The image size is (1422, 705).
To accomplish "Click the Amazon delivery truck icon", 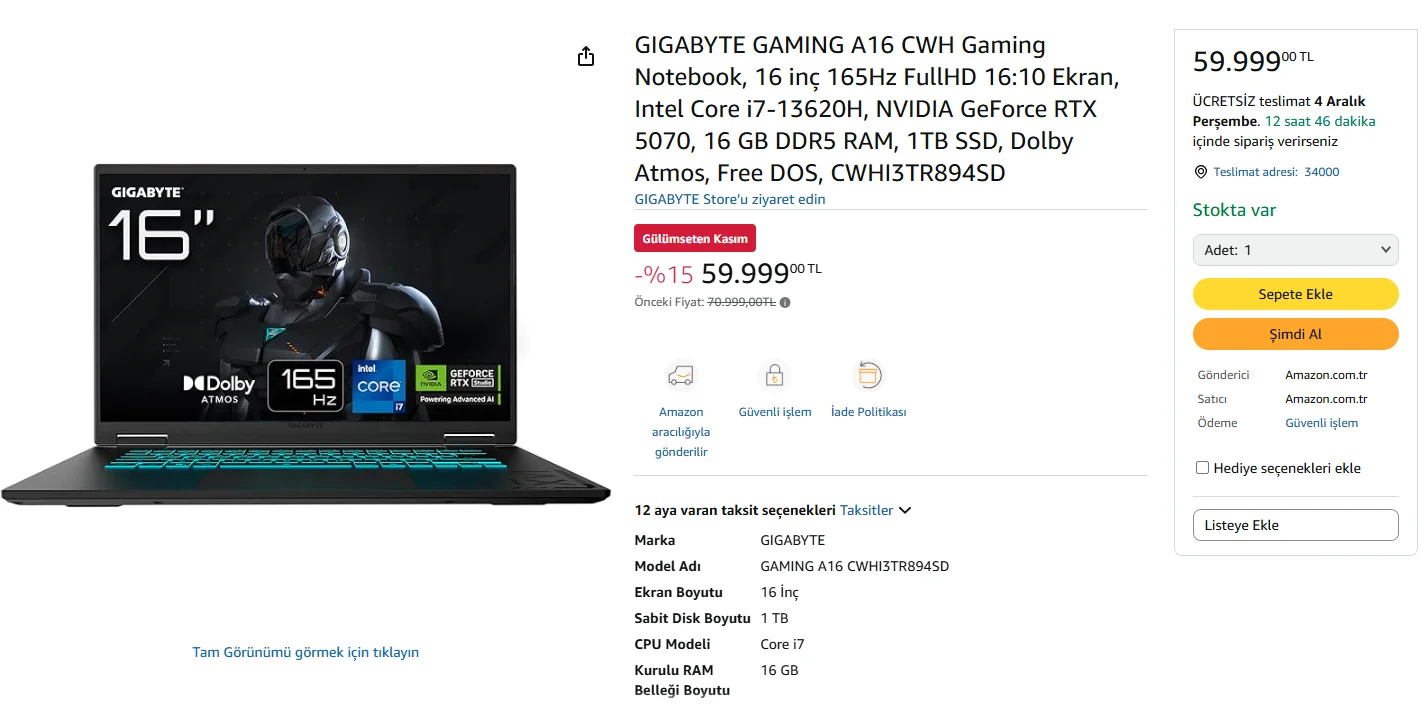I will coord(681,376).
